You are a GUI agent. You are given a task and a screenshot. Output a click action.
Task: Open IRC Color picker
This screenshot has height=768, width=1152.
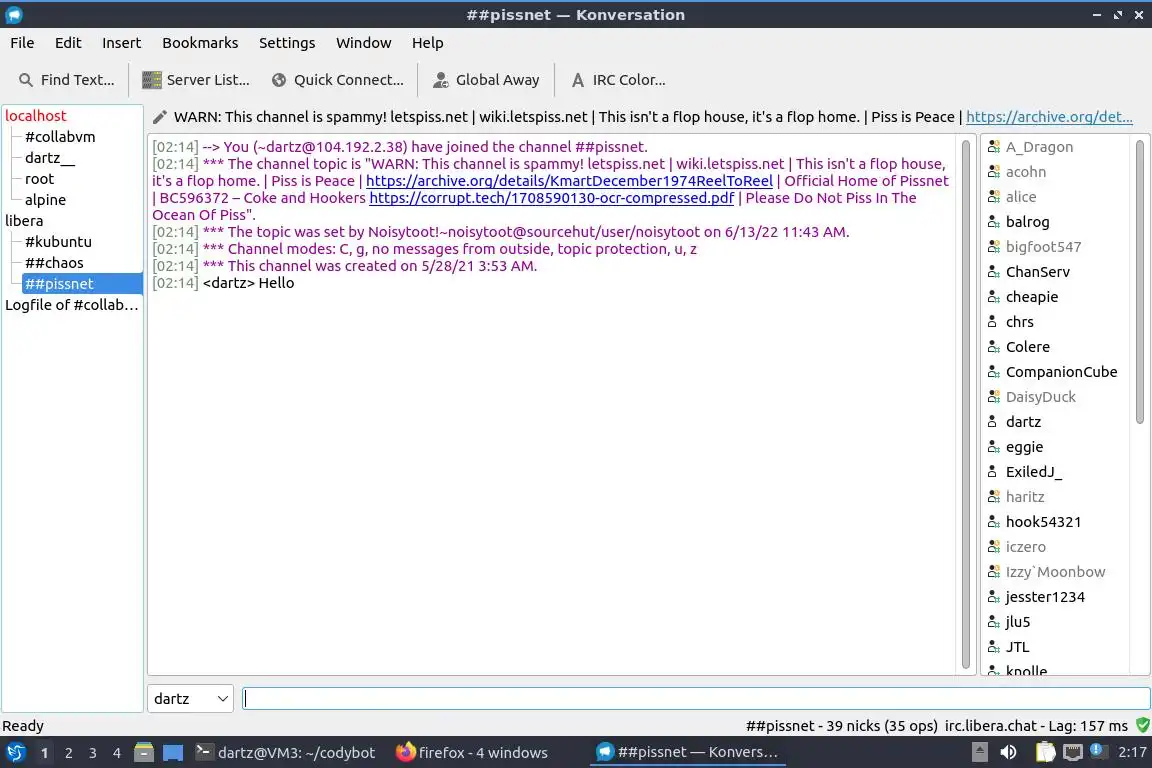(x=619, y=80)
